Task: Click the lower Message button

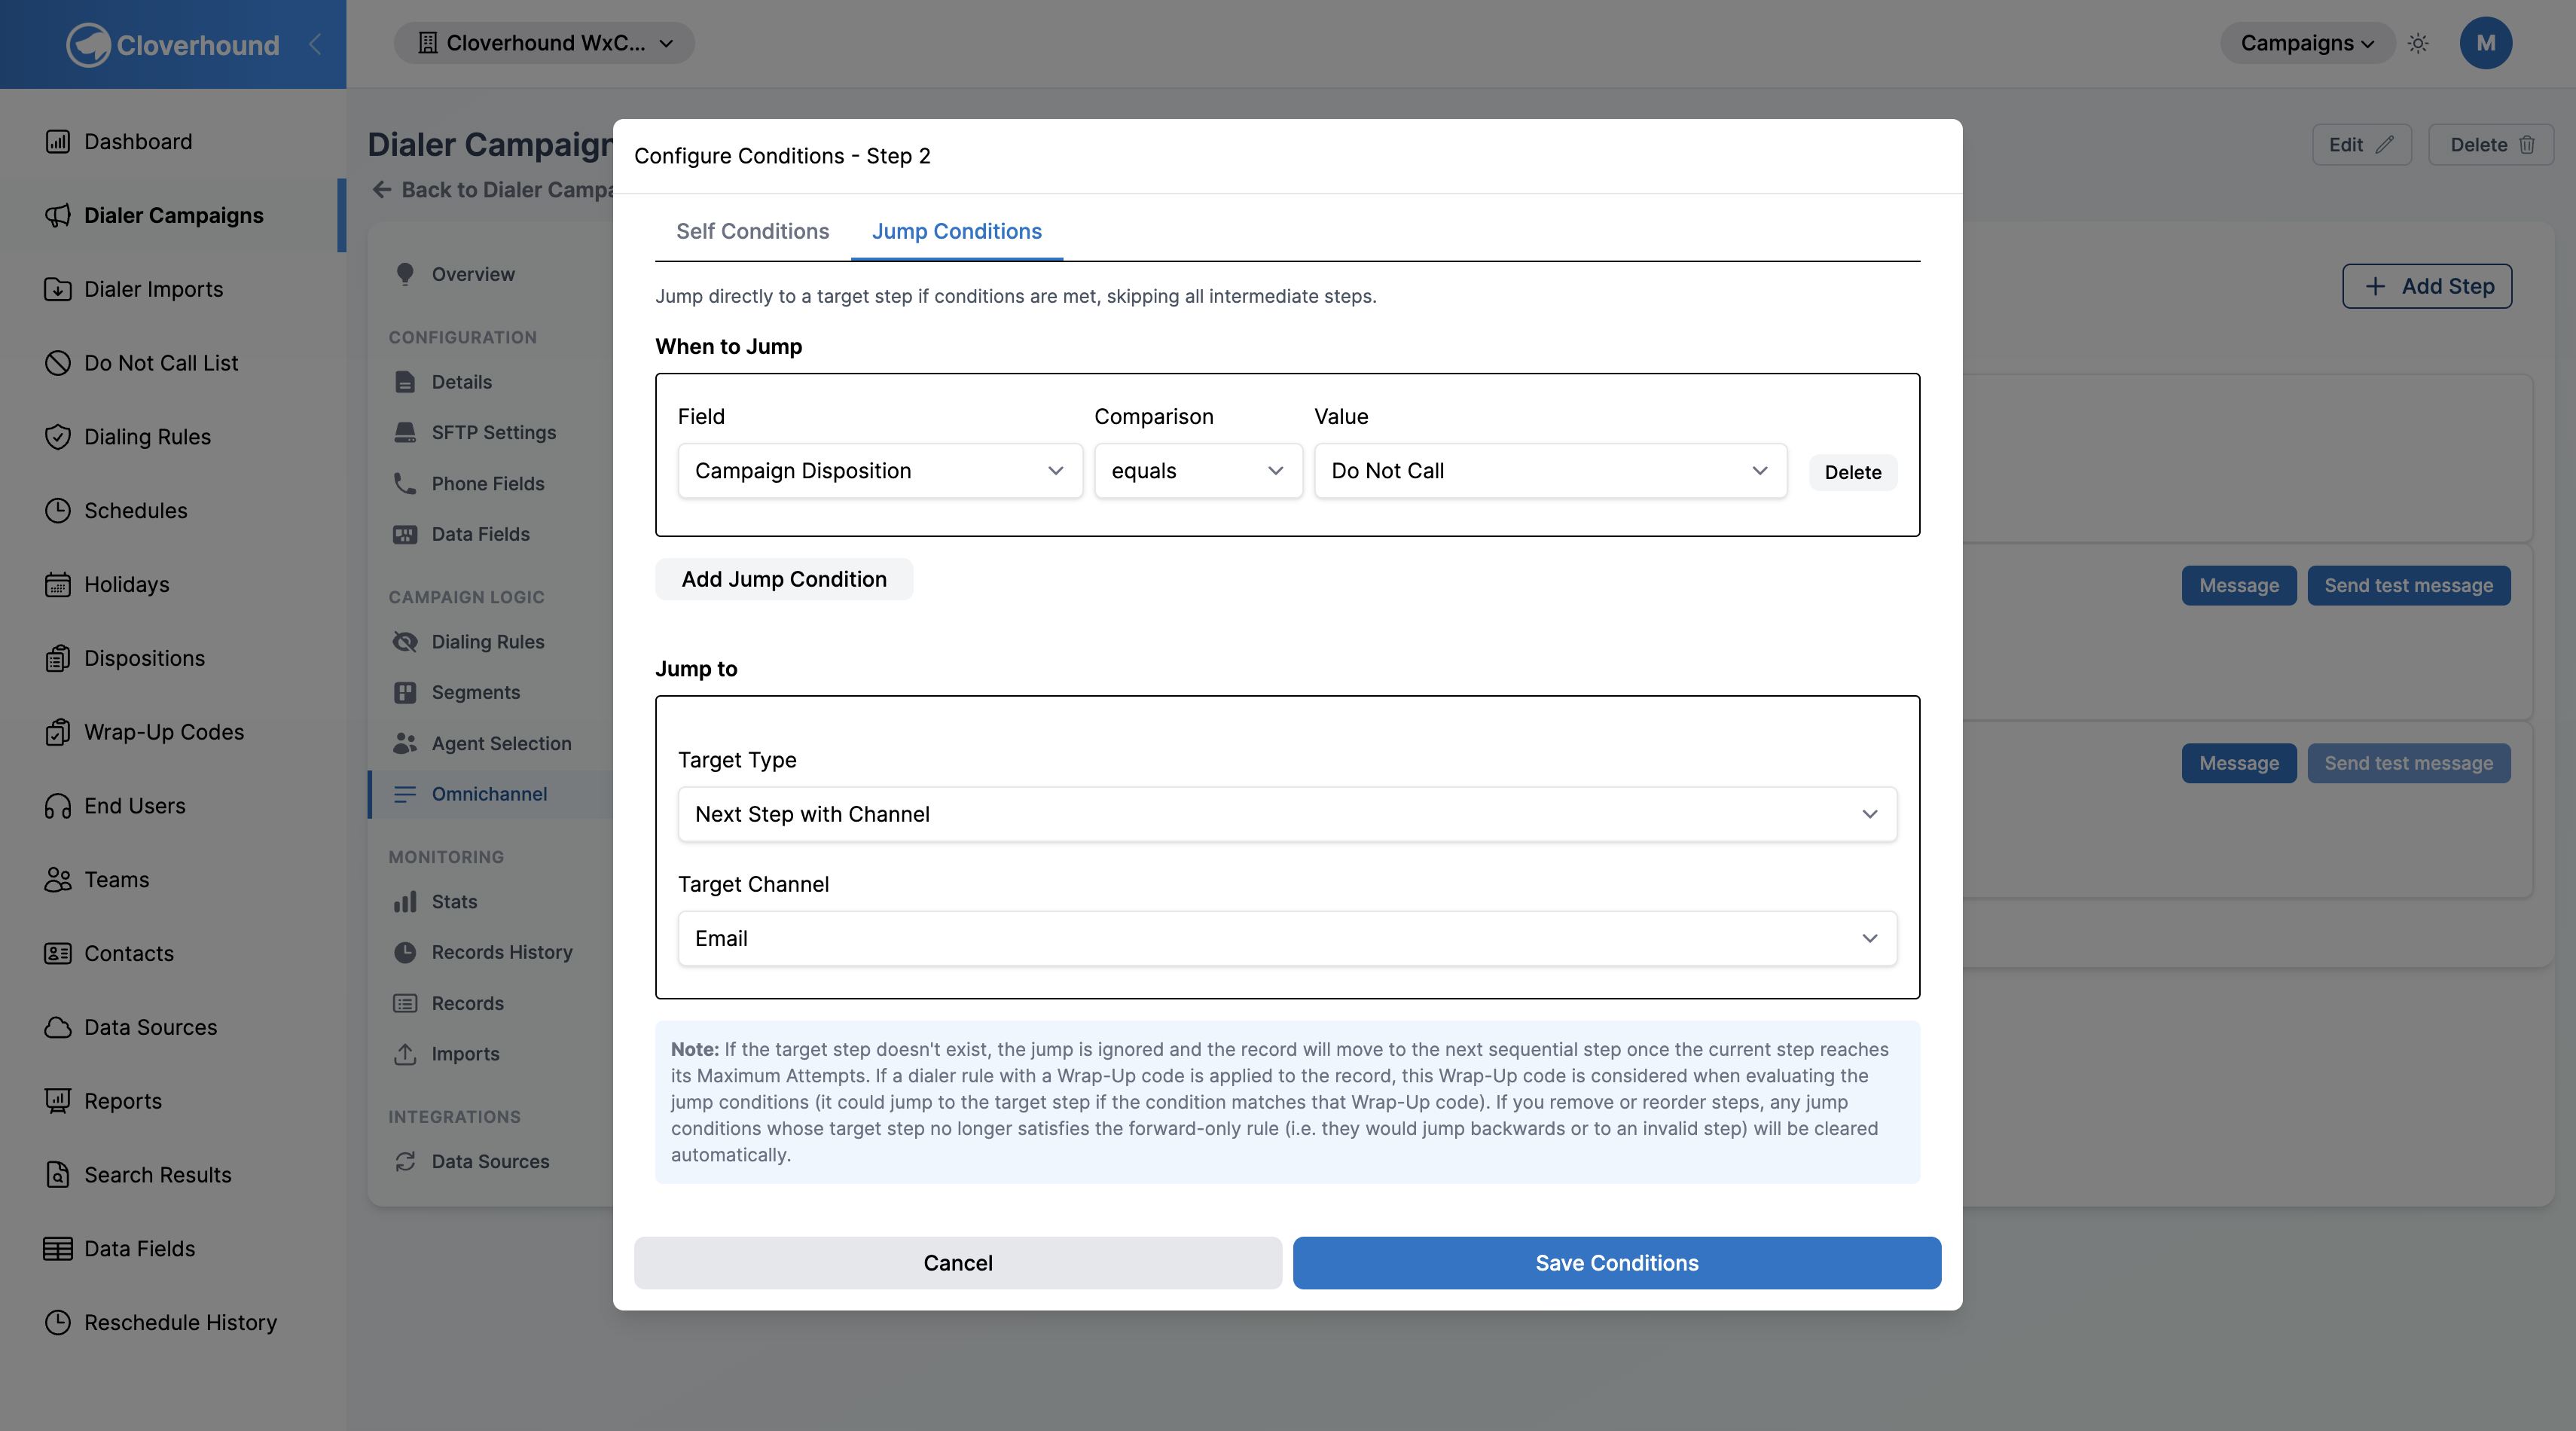Action: pos(2238,763)
